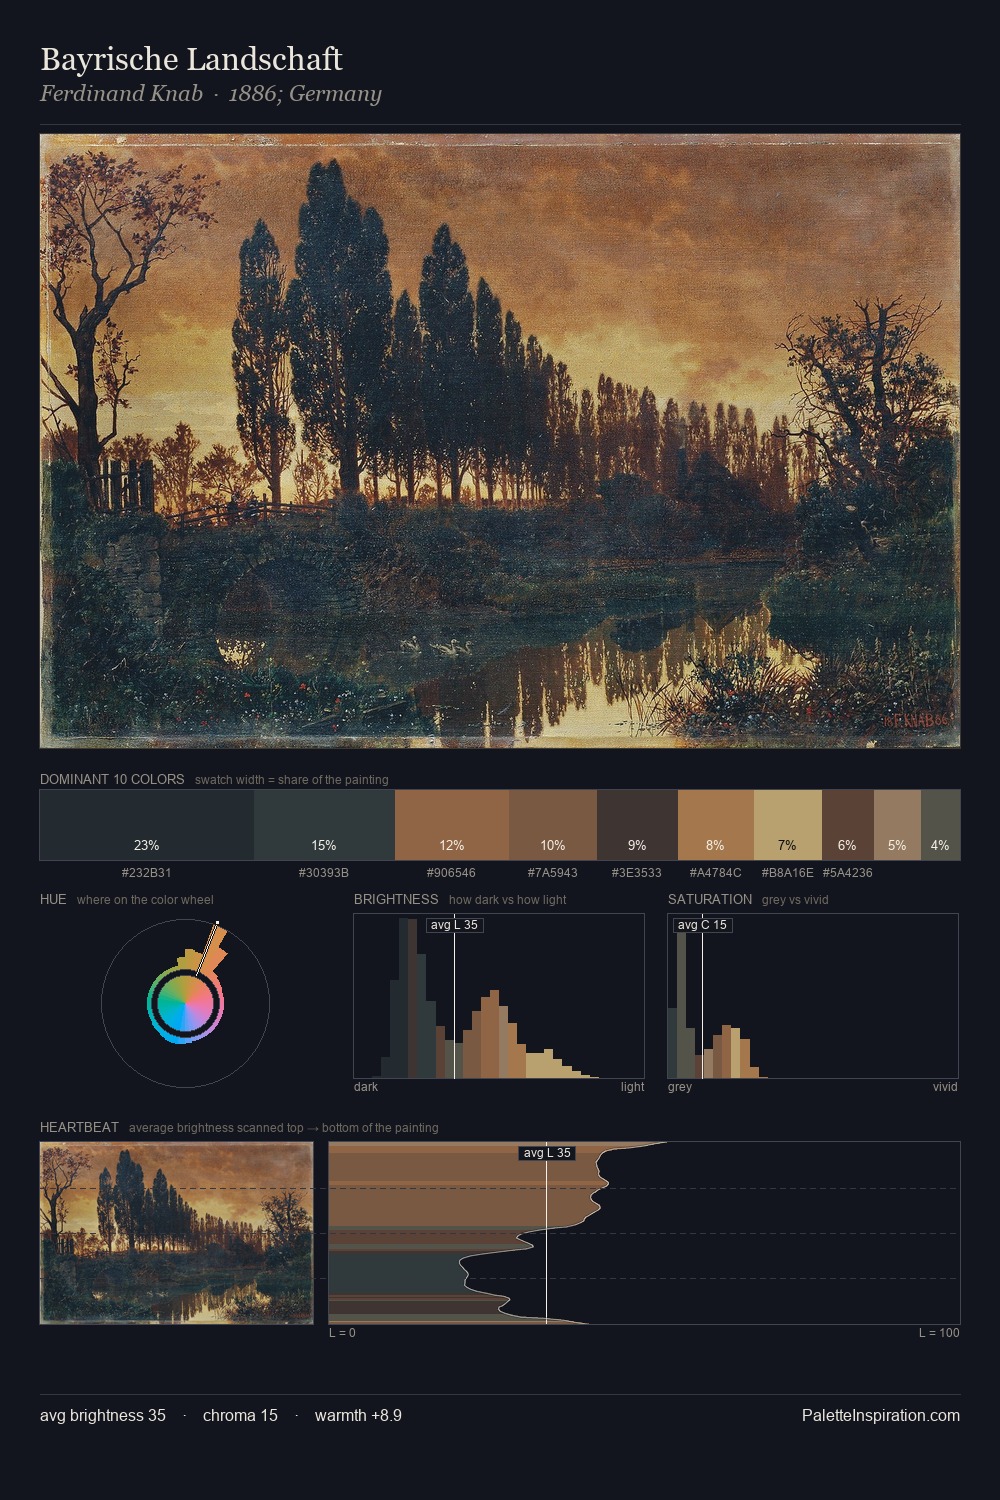The width and height of the screenshot is (1000, 1500).
Task: Click hex code '#232B31' text
Action: coord(147,873)
